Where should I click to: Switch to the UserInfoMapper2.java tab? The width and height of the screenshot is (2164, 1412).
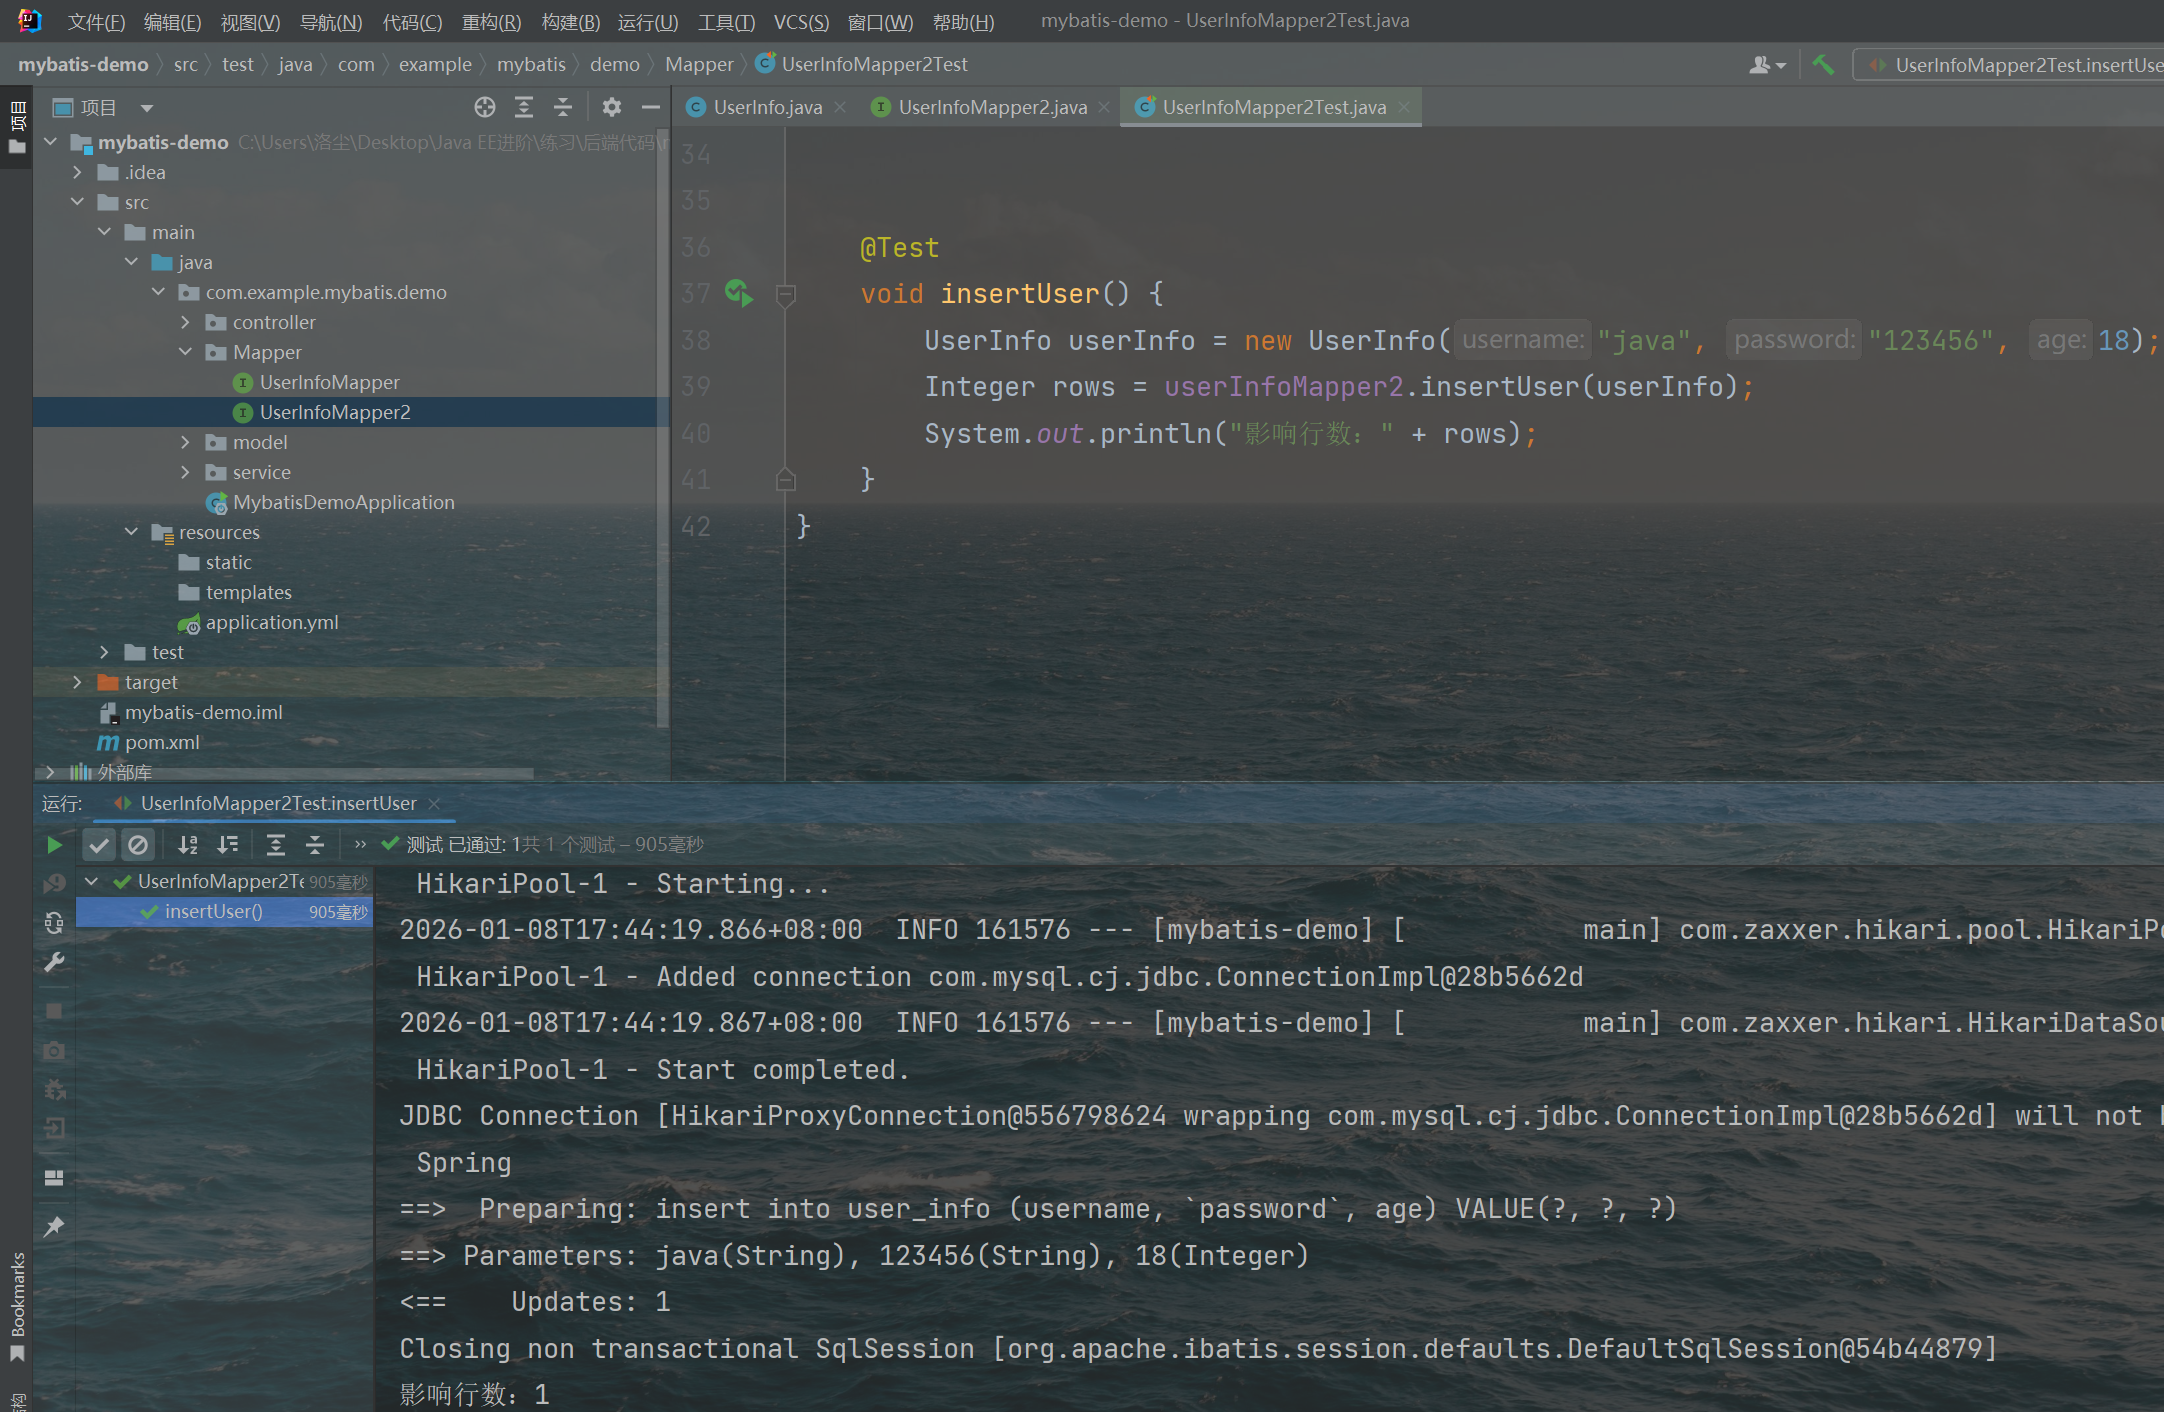point(991,107)
